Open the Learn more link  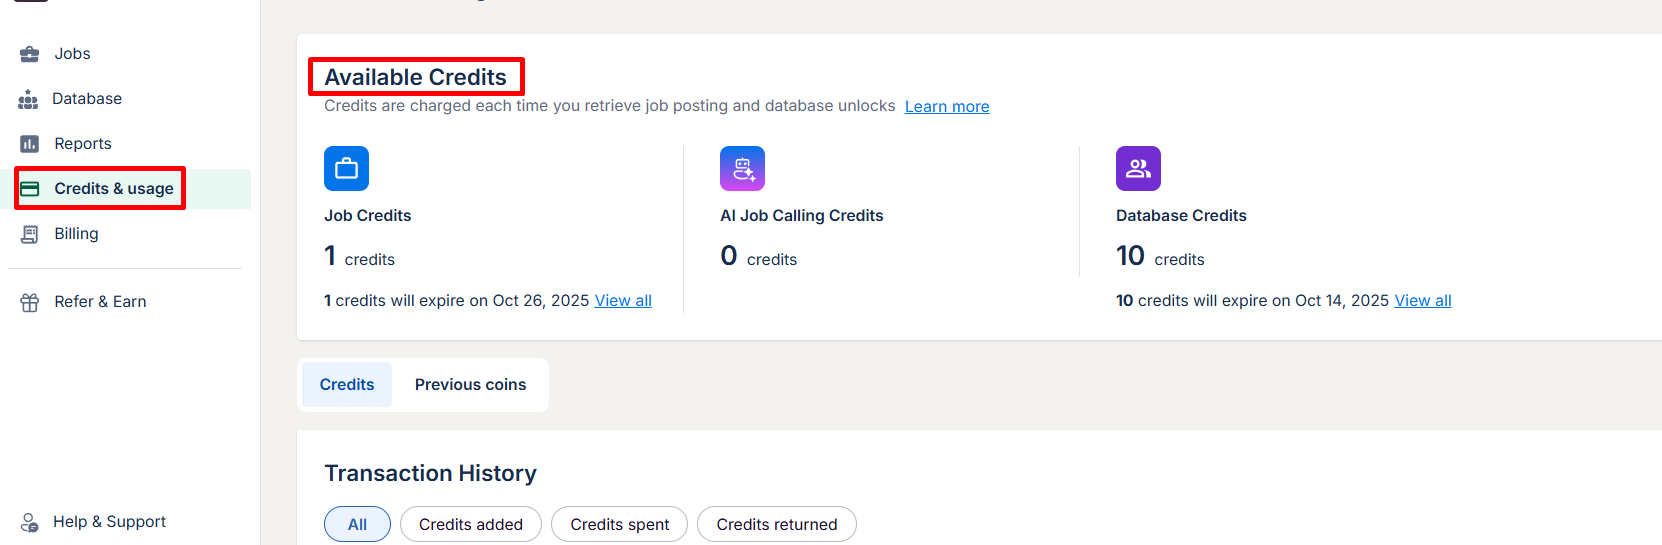pyautogui.click(x=947, y=107)
